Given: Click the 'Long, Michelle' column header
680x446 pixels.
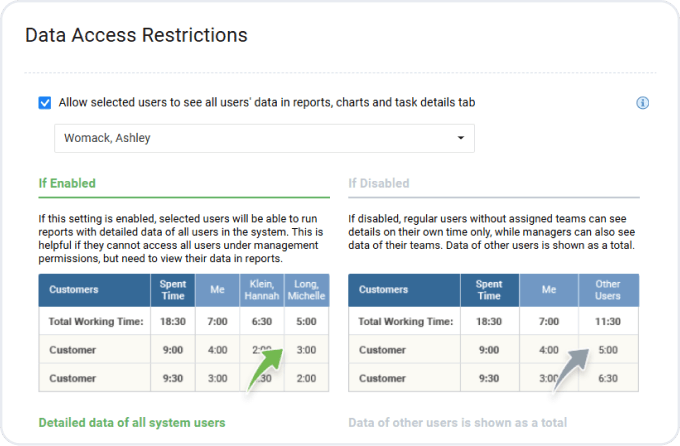Looking at the screenshot, I should click(306, 290).
